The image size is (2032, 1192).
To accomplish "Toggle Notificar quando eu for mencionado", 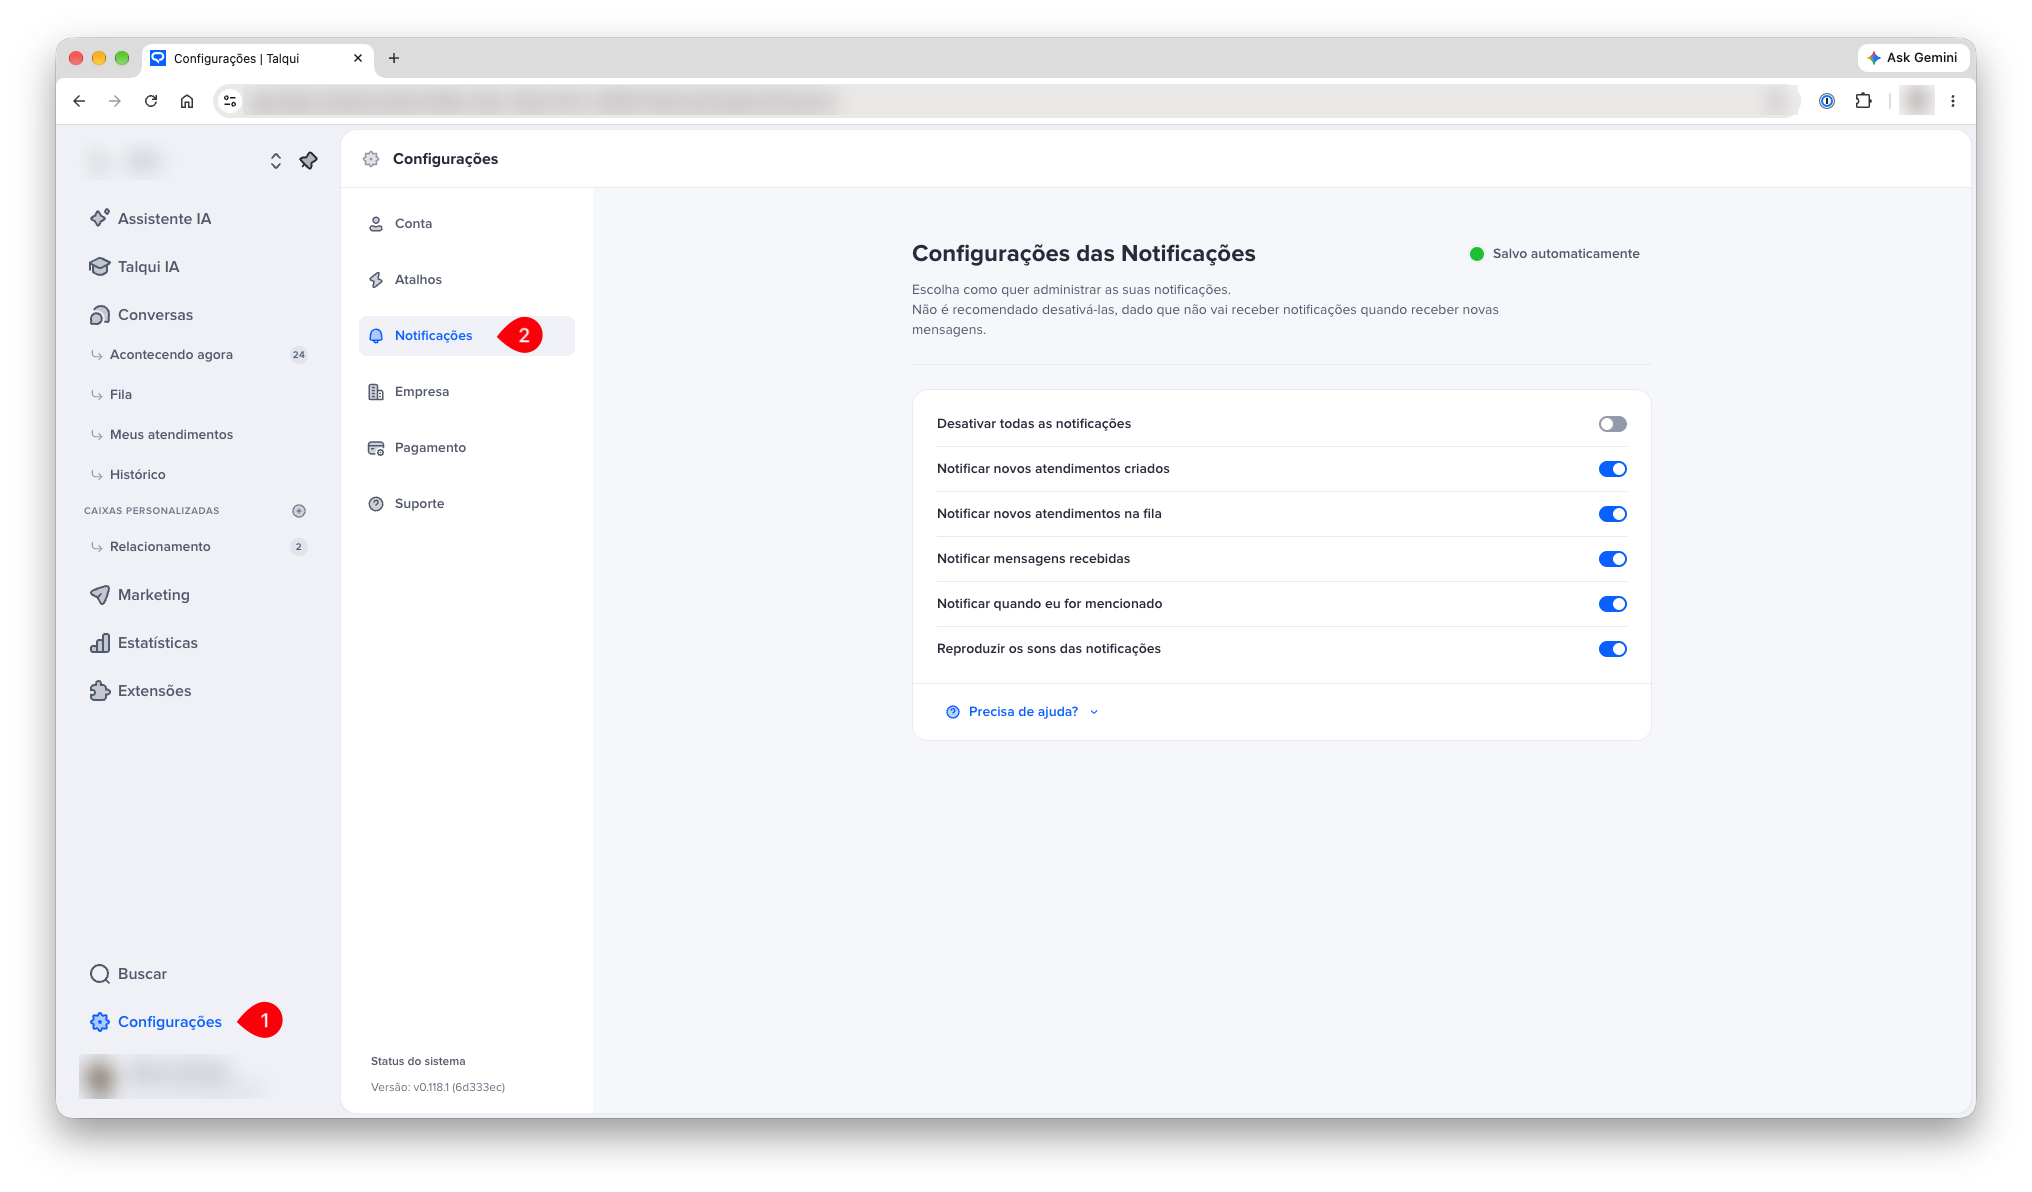I will tap(1613, 604).
